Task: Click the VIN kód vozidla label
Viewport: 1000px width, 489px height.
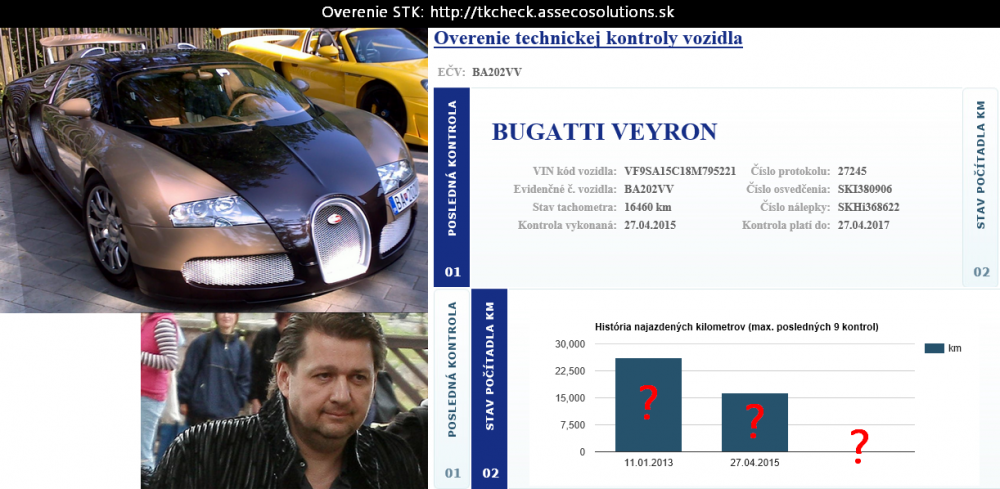Action: [575, 172]
